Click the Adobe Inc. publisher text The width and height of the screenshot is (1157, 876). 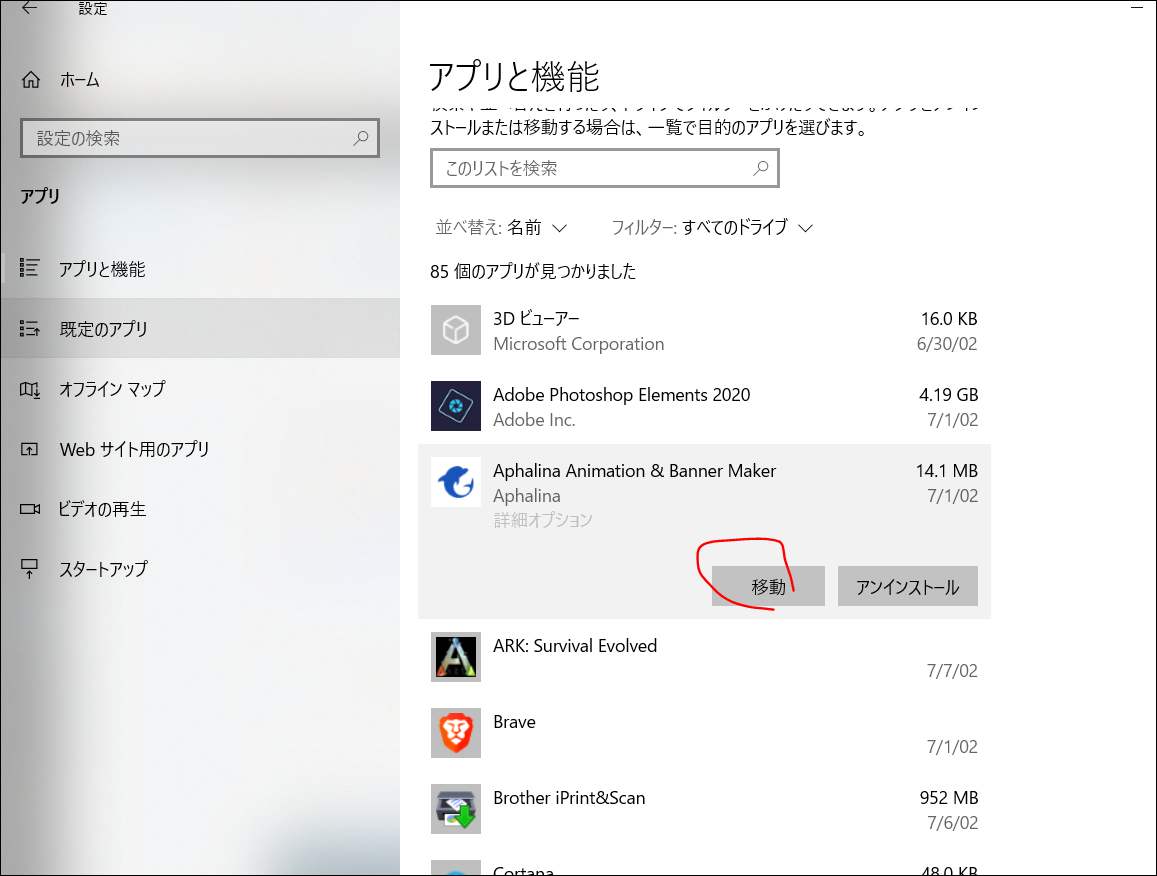pos(534,420)
